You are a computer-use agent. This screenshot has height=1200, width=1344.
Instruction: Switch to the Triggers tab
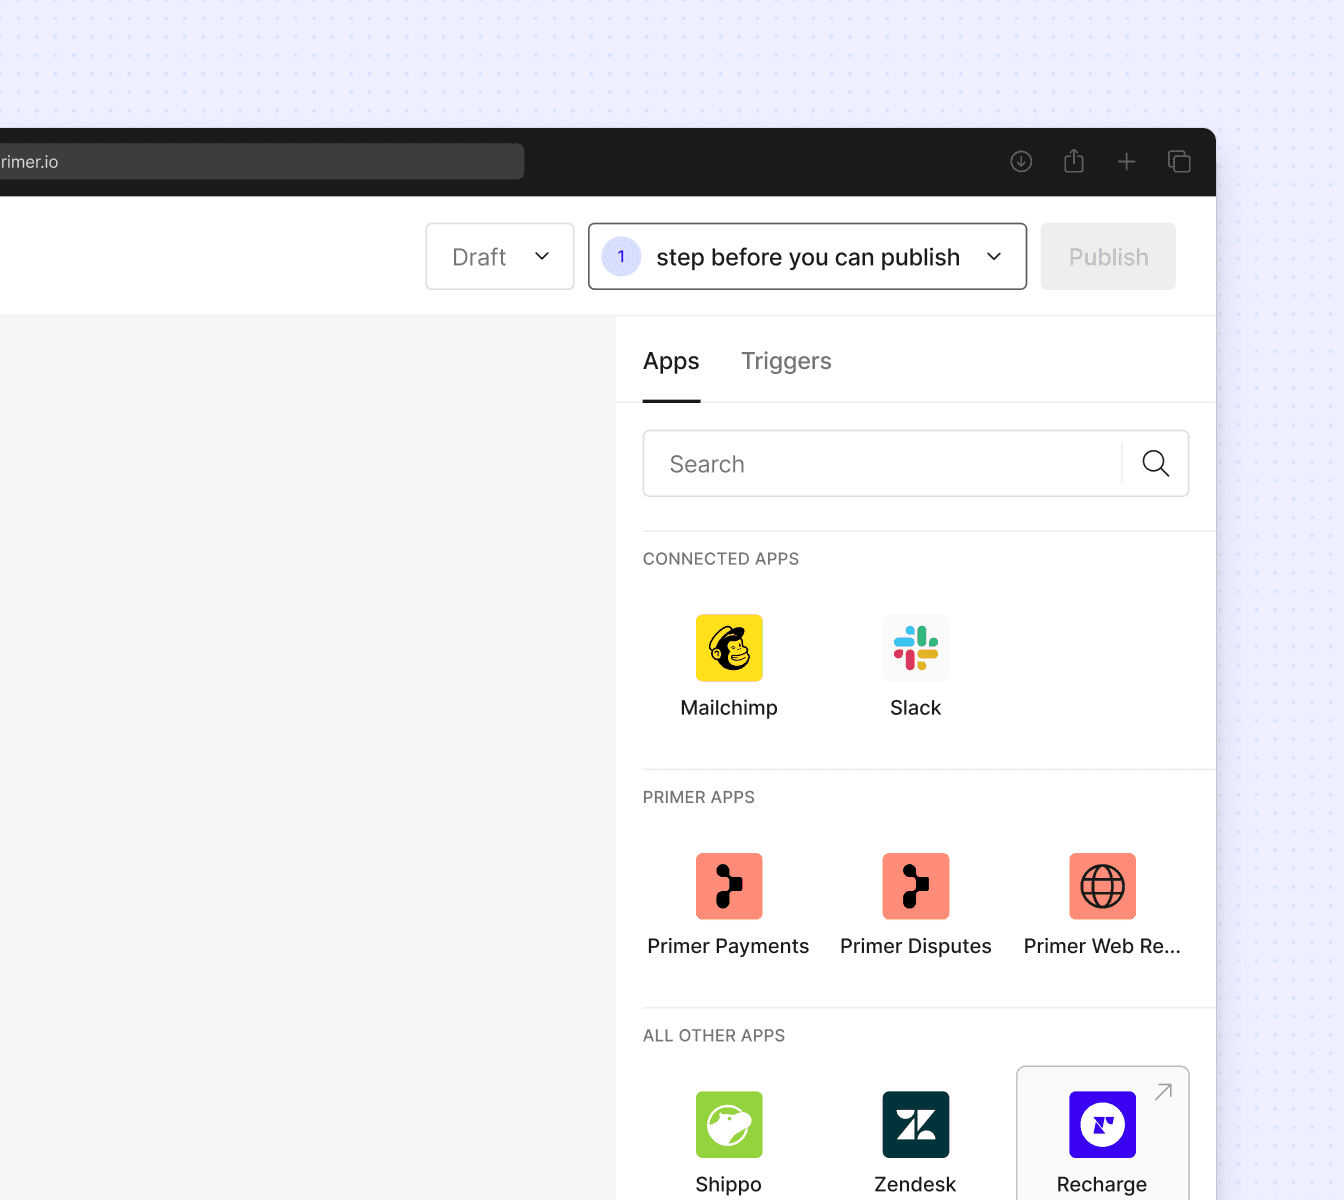786,361
